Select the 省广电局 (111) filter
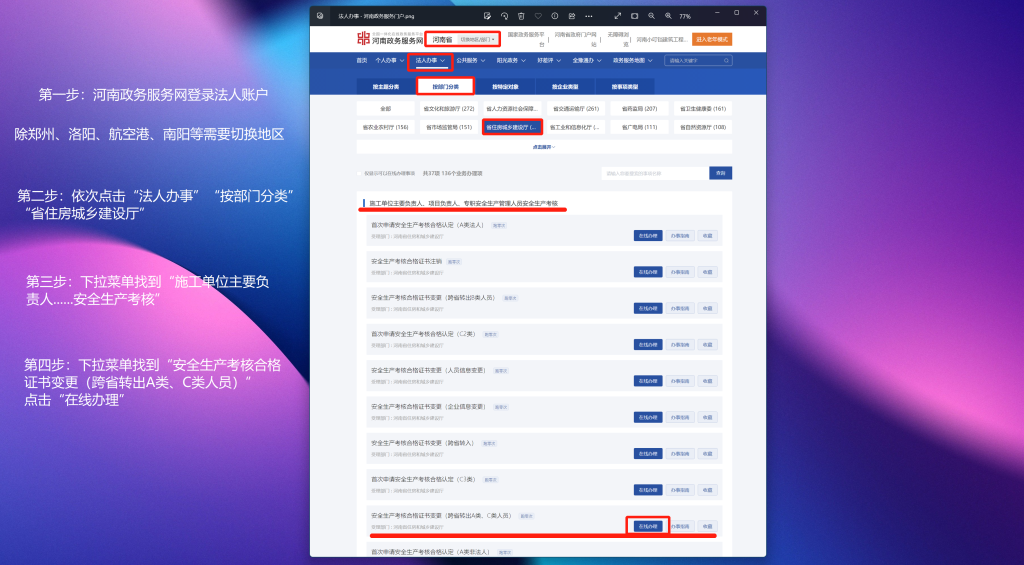 click(639, 127)
